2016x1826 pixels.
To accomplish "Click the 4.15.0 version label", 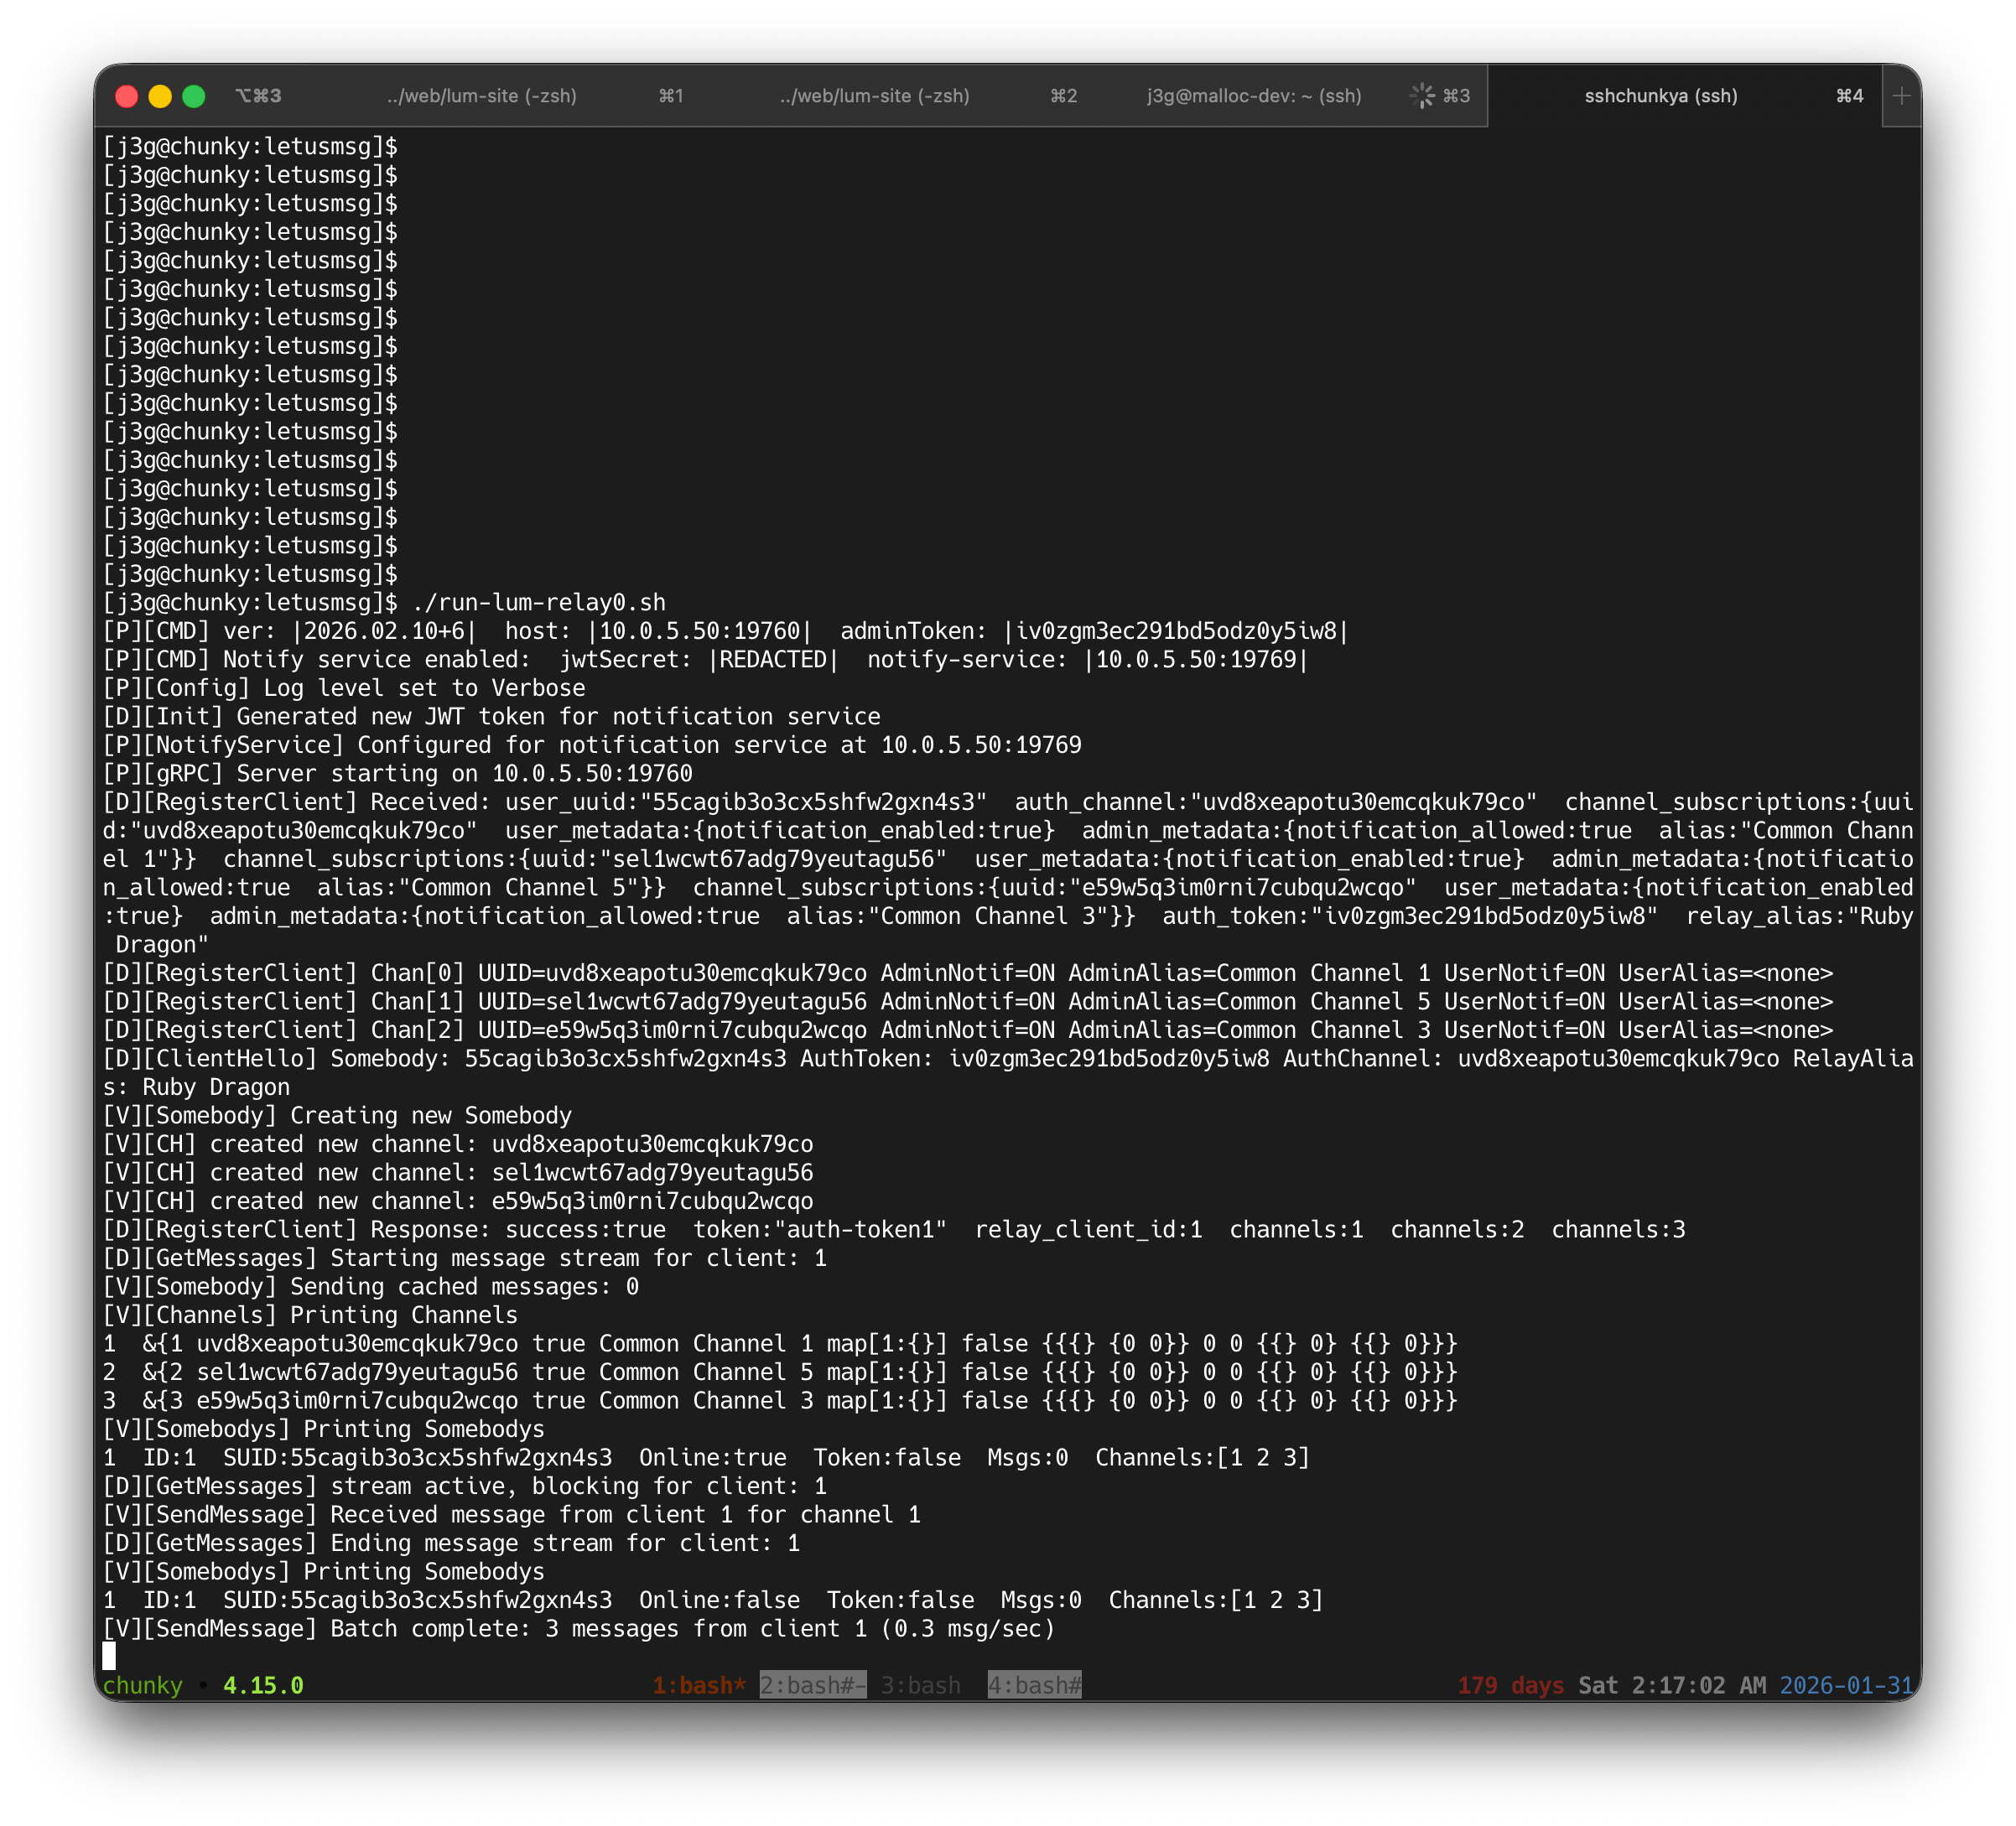I will (263, 1685).
